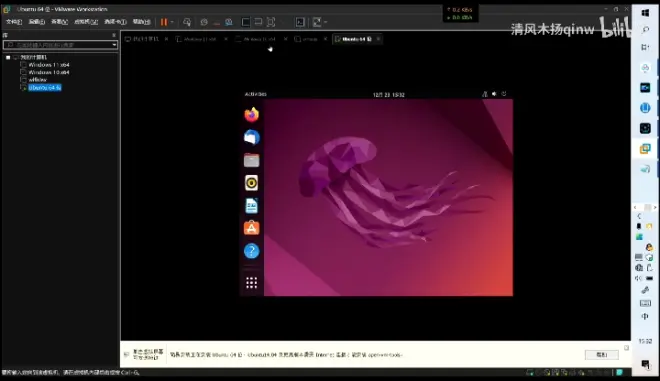
Task: Collapse the 我的计算机 tree node
Action: click(x=8, y=57)
